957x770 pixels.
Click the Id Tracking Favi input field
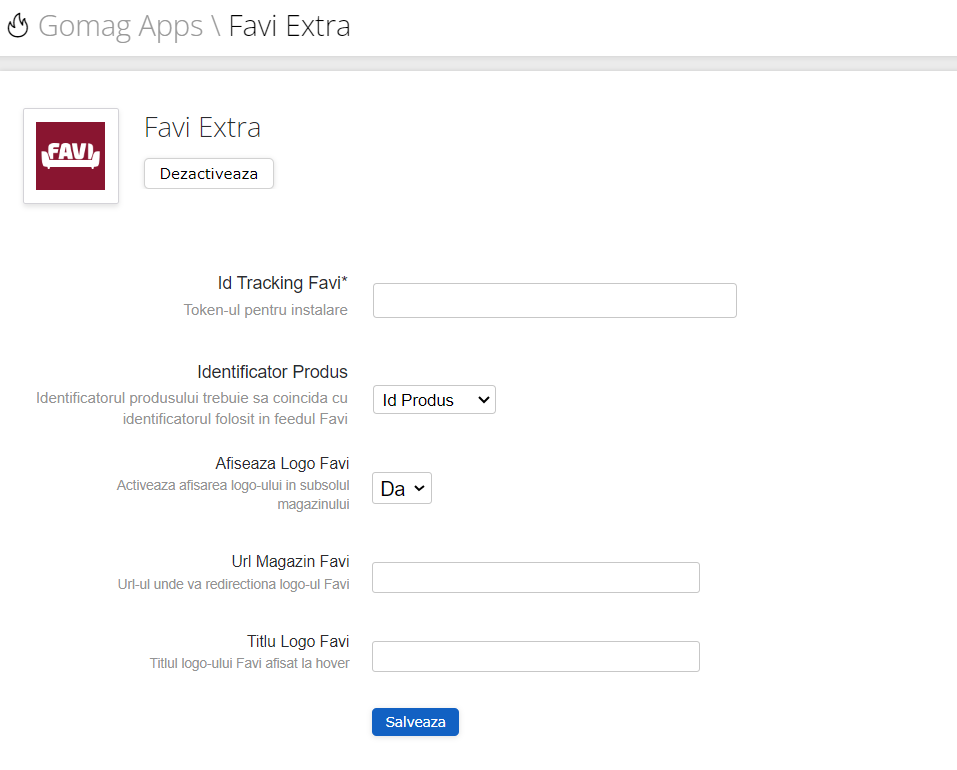click(554, 300)
